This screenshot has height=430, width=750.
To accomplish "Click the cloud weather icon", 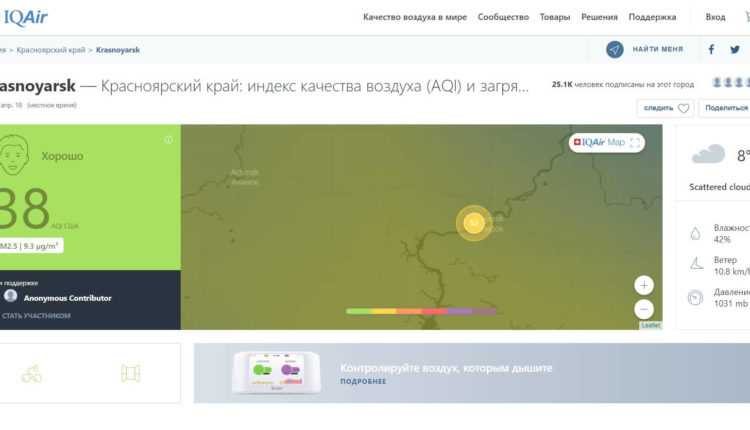I will pos(708,154).
